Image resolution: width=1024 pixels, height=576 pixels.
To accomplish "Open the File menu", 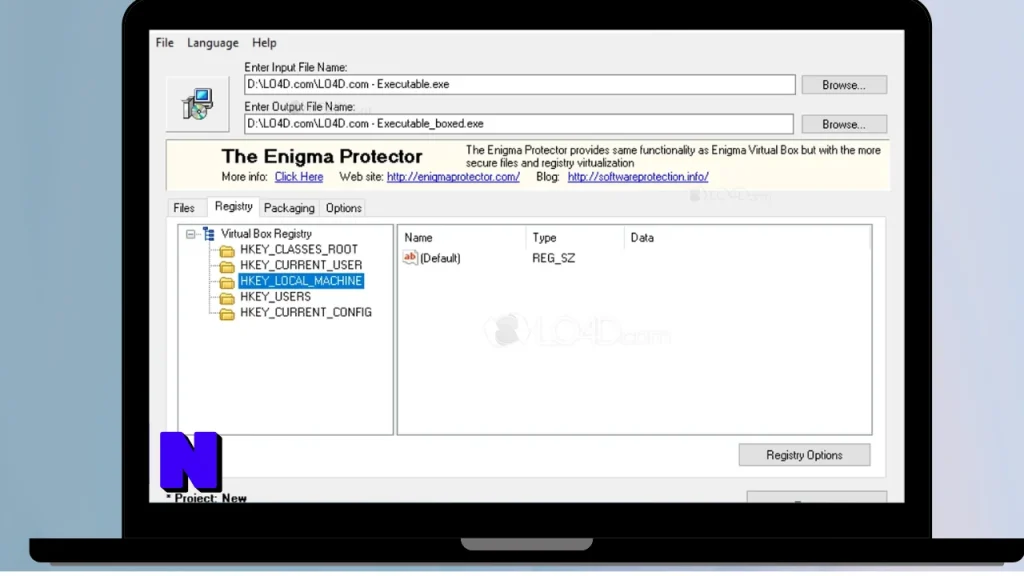I will pos(165,42).
